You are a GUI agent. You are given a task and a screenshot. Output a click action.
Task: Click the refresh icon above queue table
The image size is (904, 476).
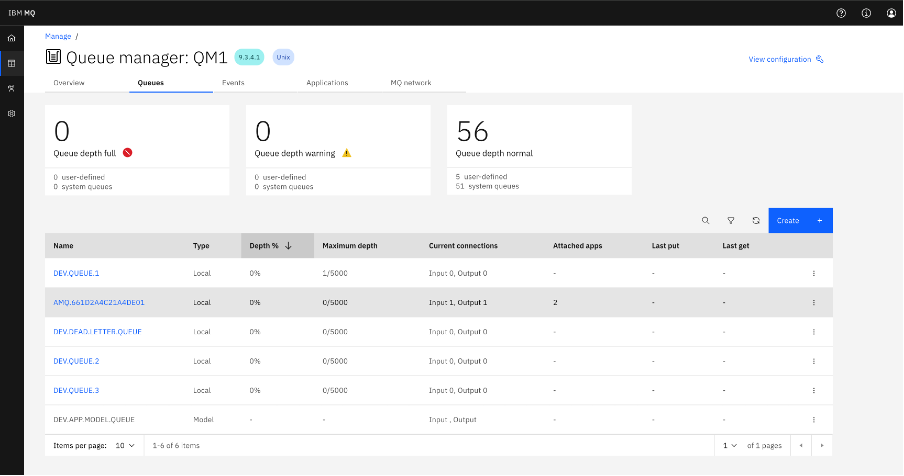point(756,220)
